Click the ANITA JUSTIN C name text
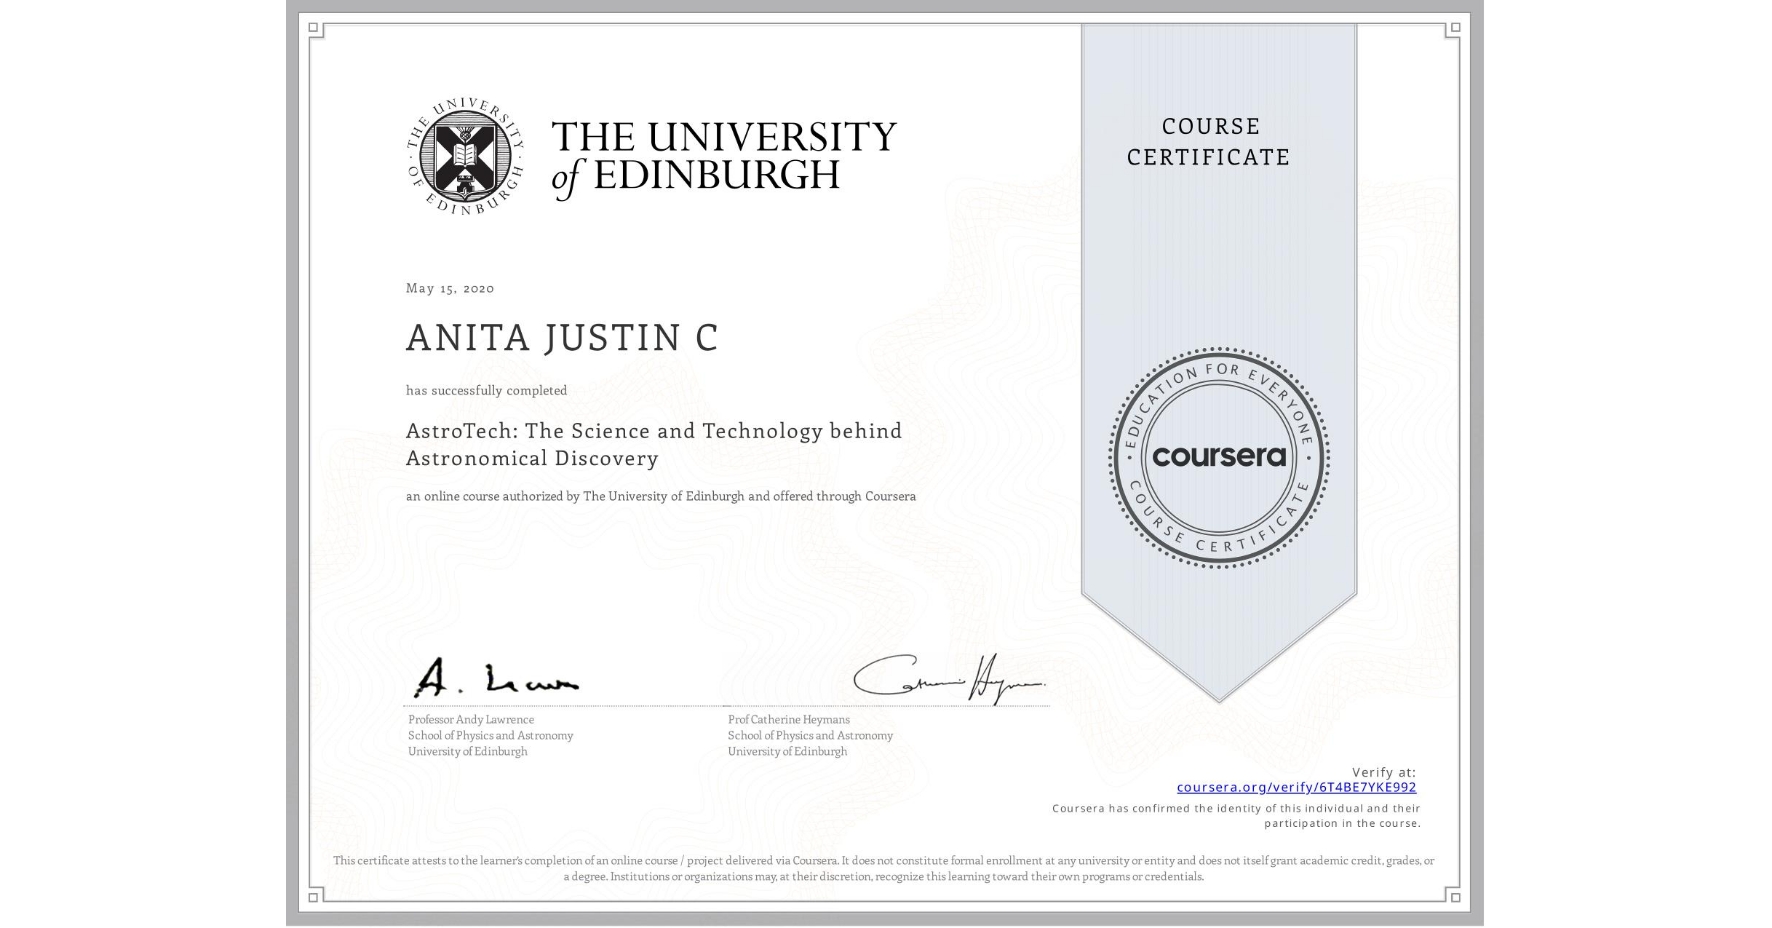 tap(562, 339)
